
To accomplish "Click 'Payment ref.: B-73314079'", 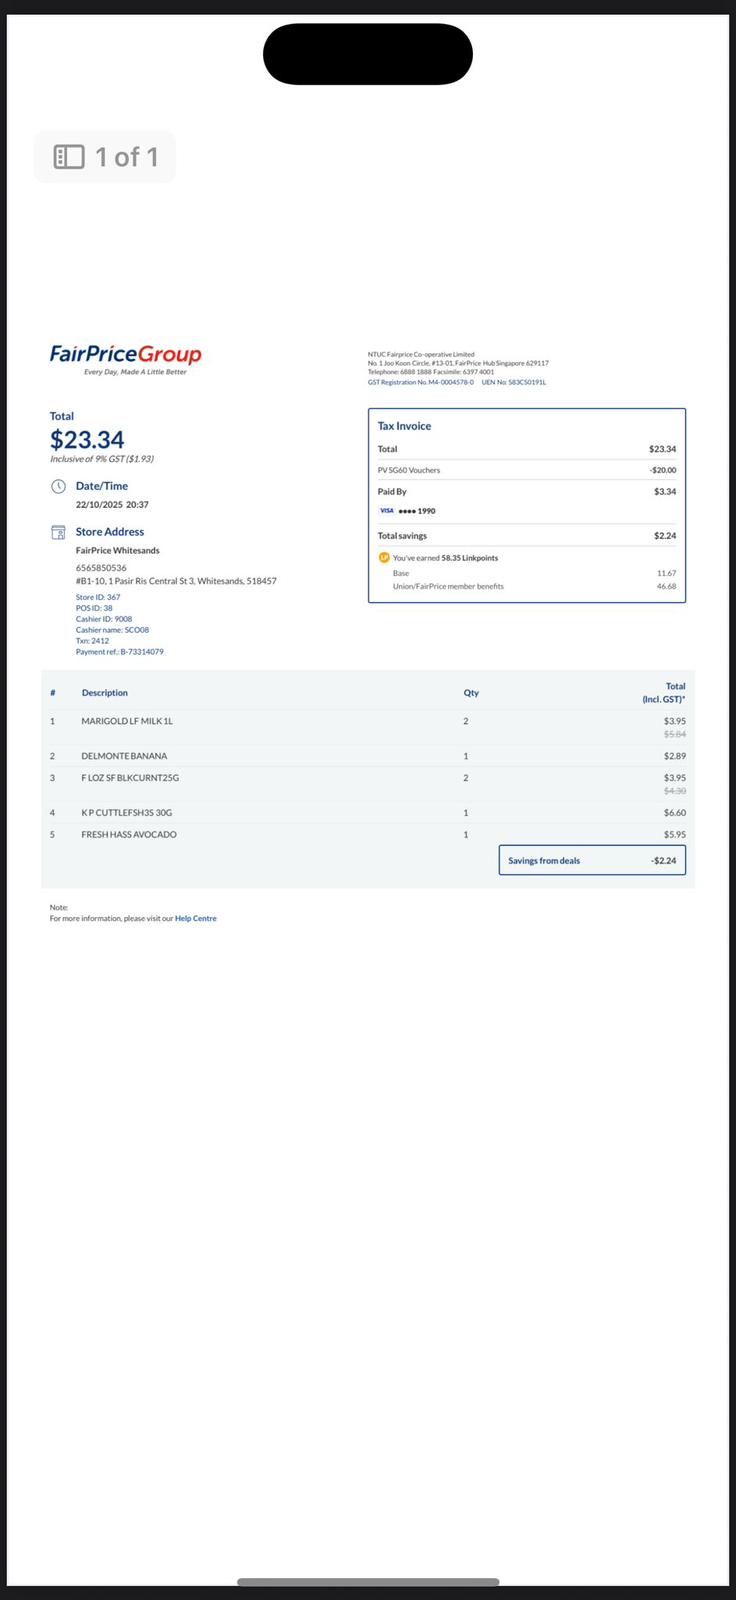I will [120, 652].
